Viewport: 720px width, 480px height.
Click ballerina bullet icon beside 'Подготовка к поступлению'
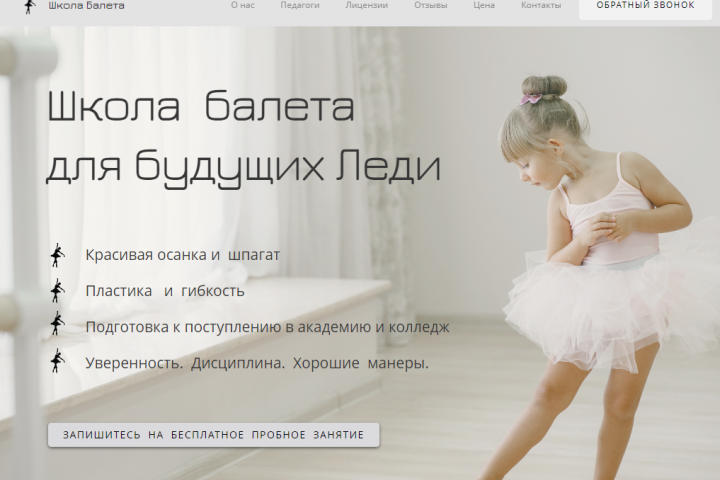[57, 324]
